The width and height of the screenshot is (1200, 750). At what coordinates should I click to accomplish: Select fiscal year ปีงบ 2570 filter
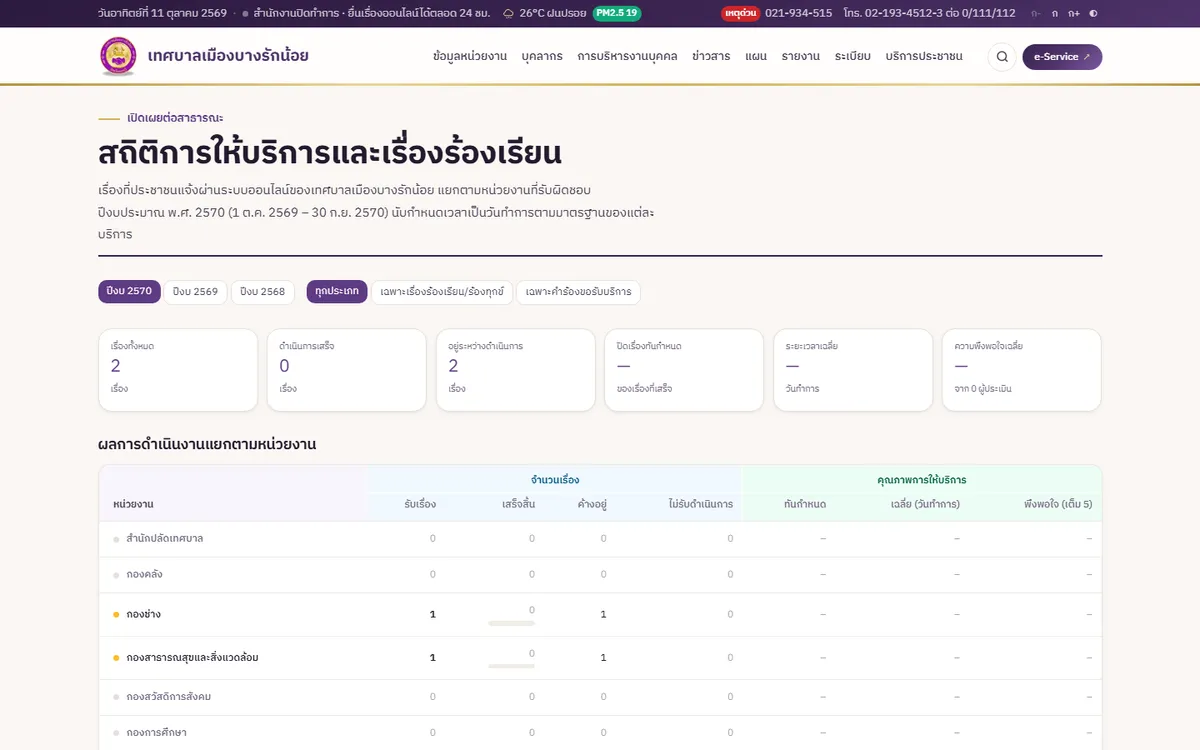[129, 292]
